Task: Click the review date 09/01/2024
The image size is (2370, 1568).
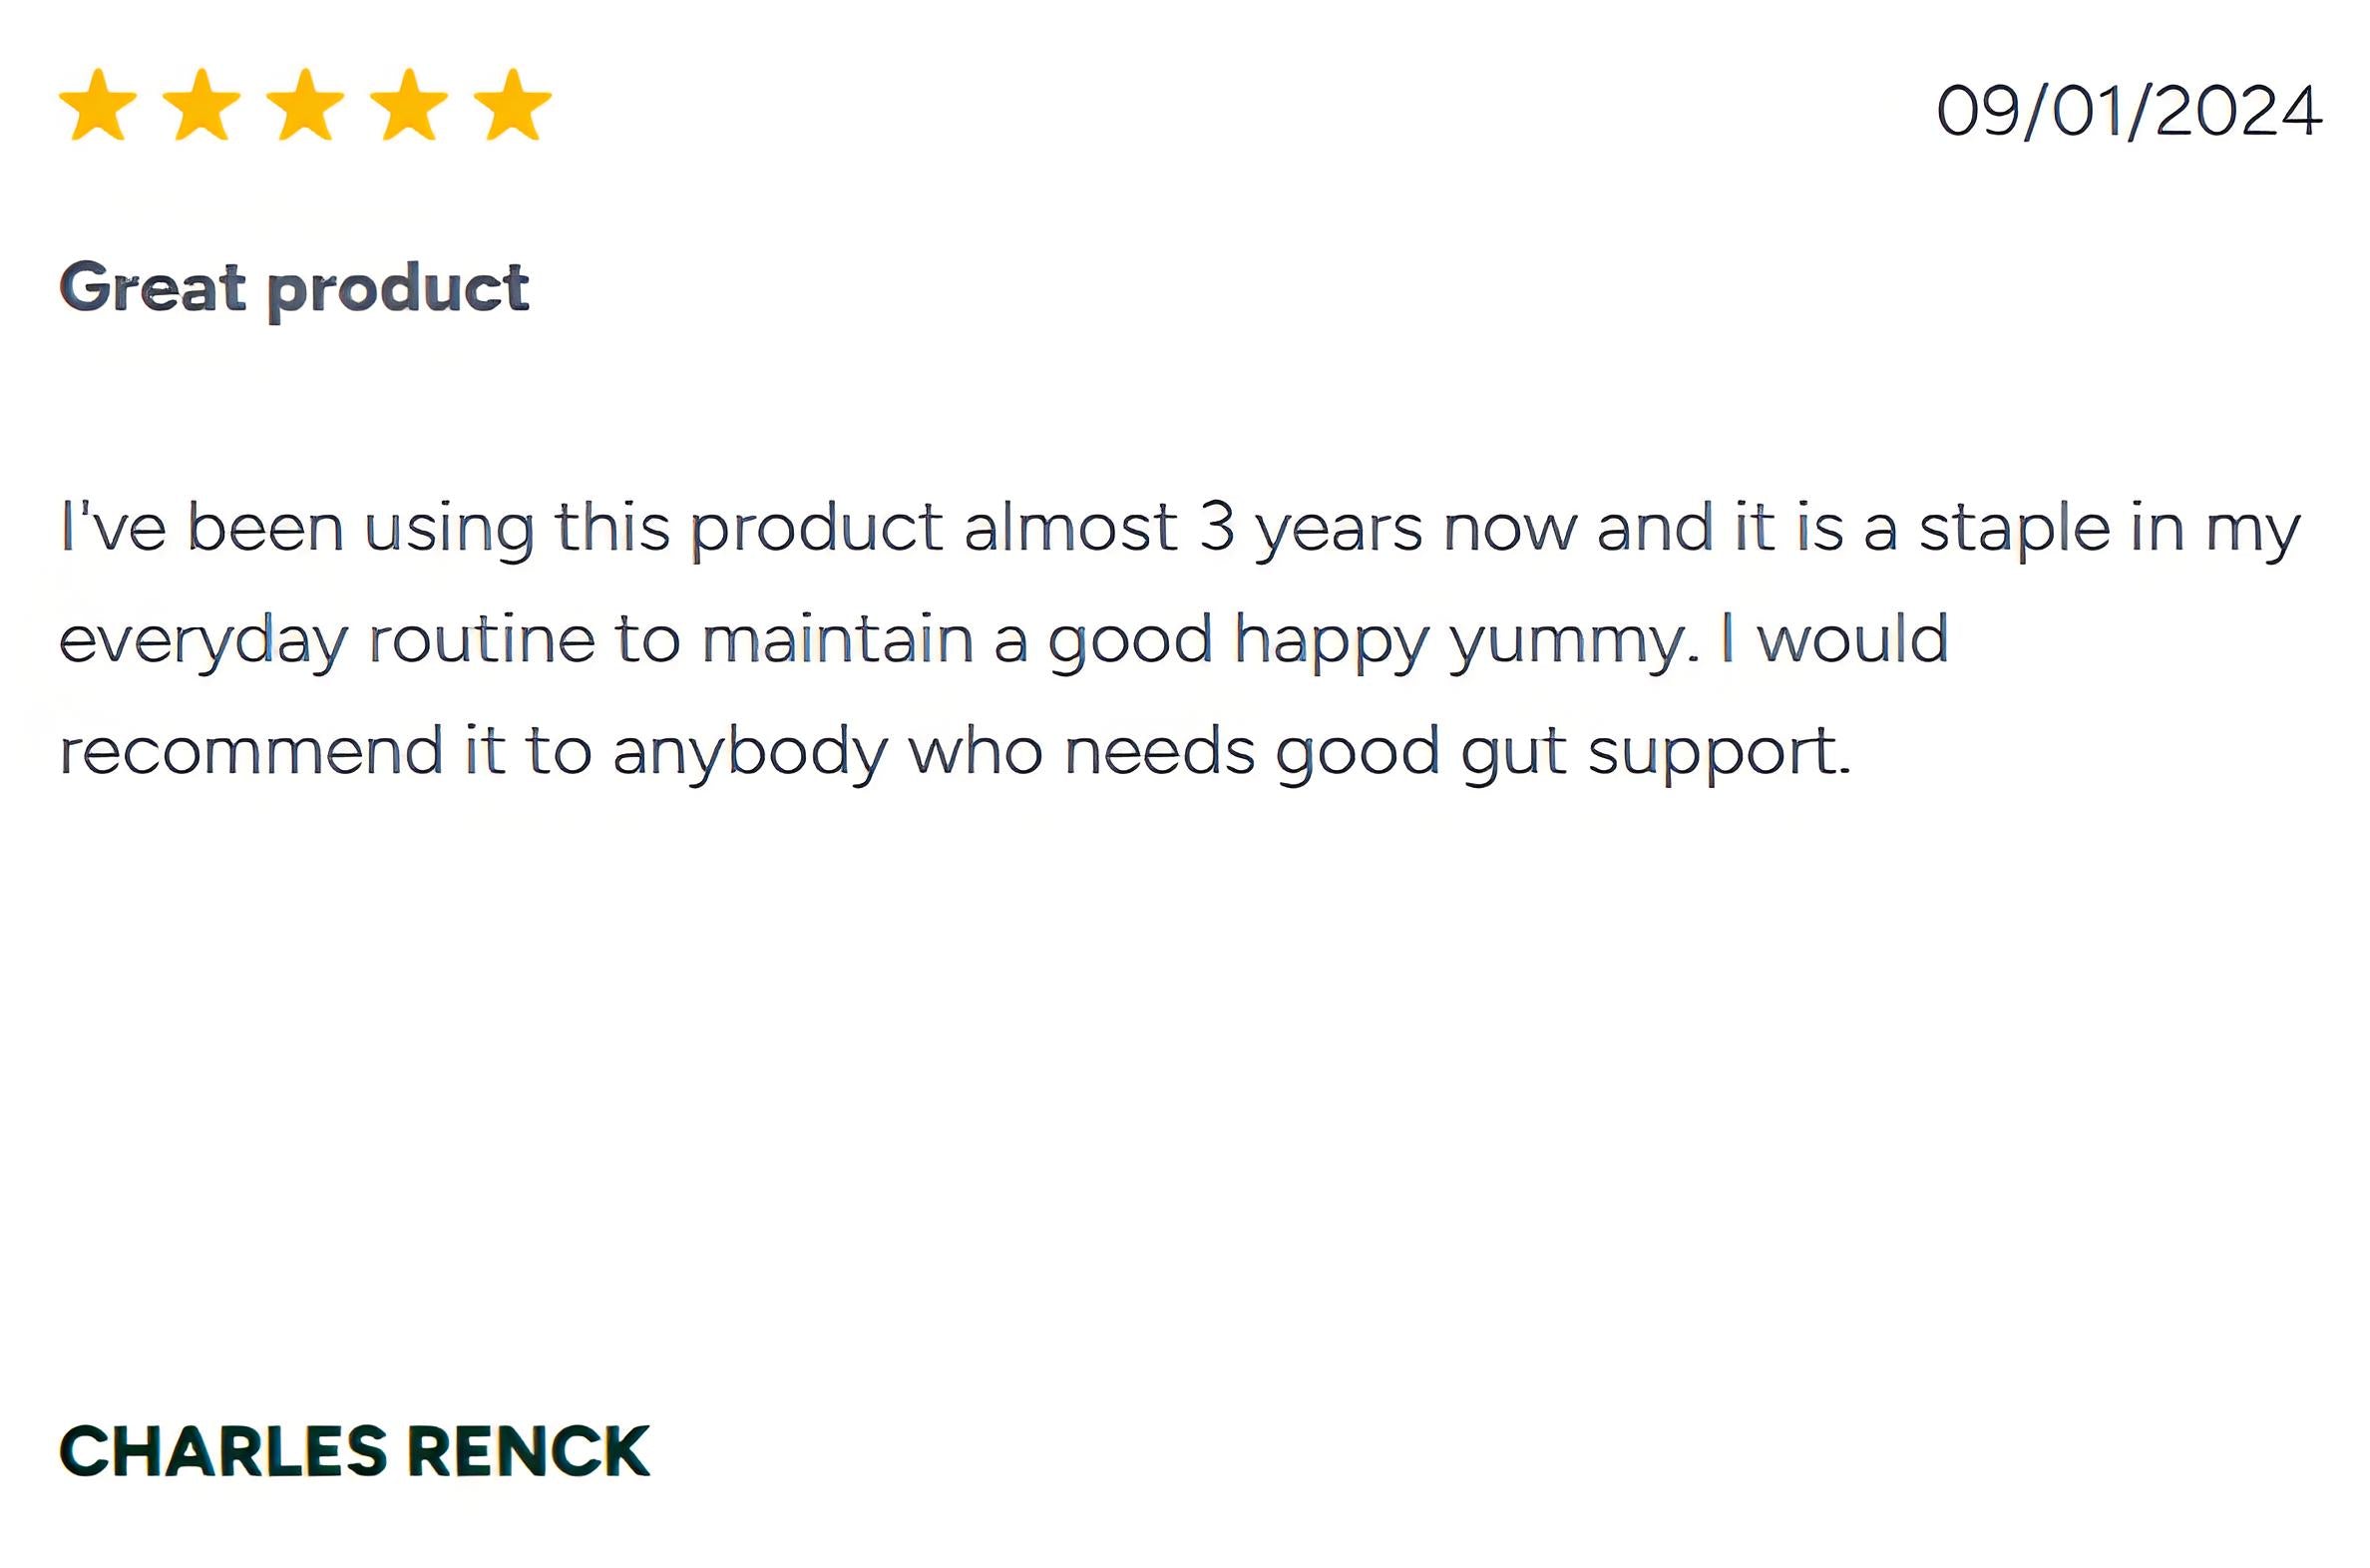Action: tap(2128, 111)
